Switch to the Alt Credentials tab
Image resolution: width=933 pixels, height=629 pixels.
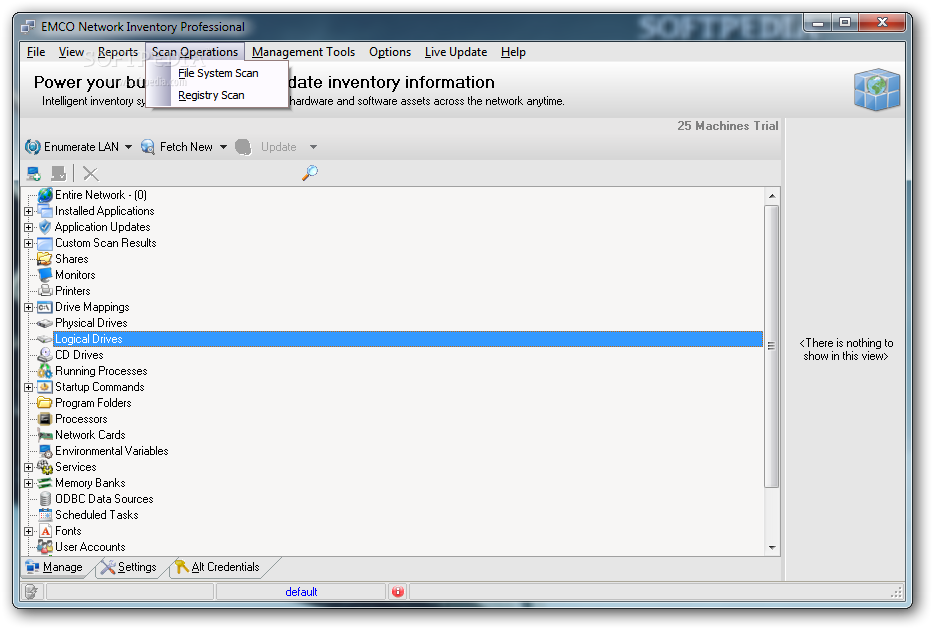pyautogui.click(x=219, y=567)
